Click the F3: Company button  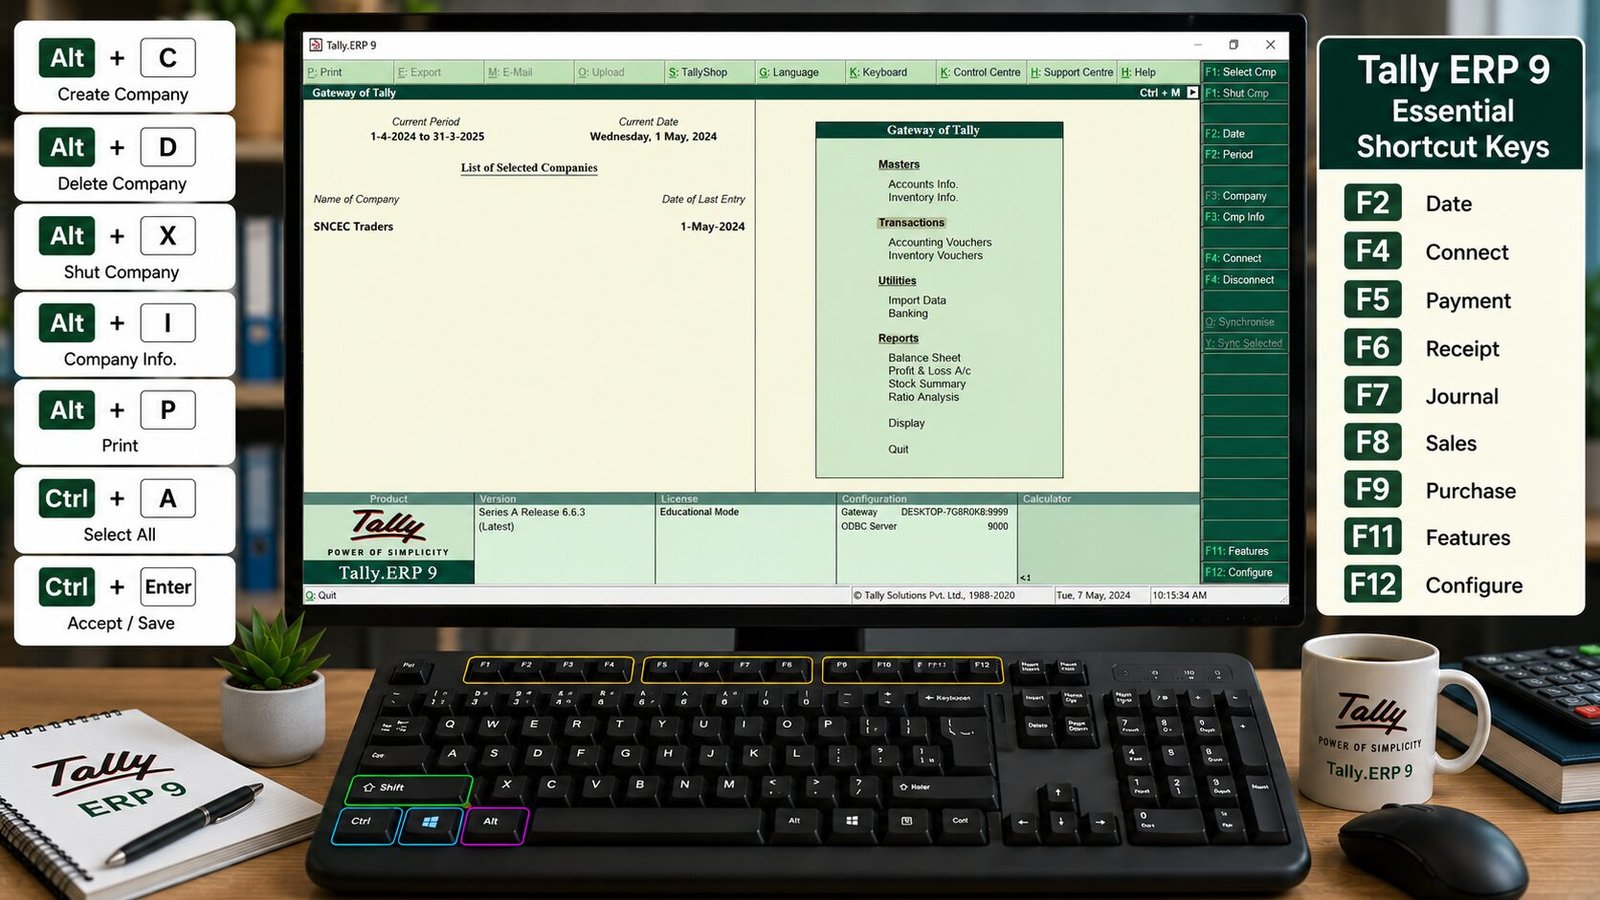(x=1244, y=196)
